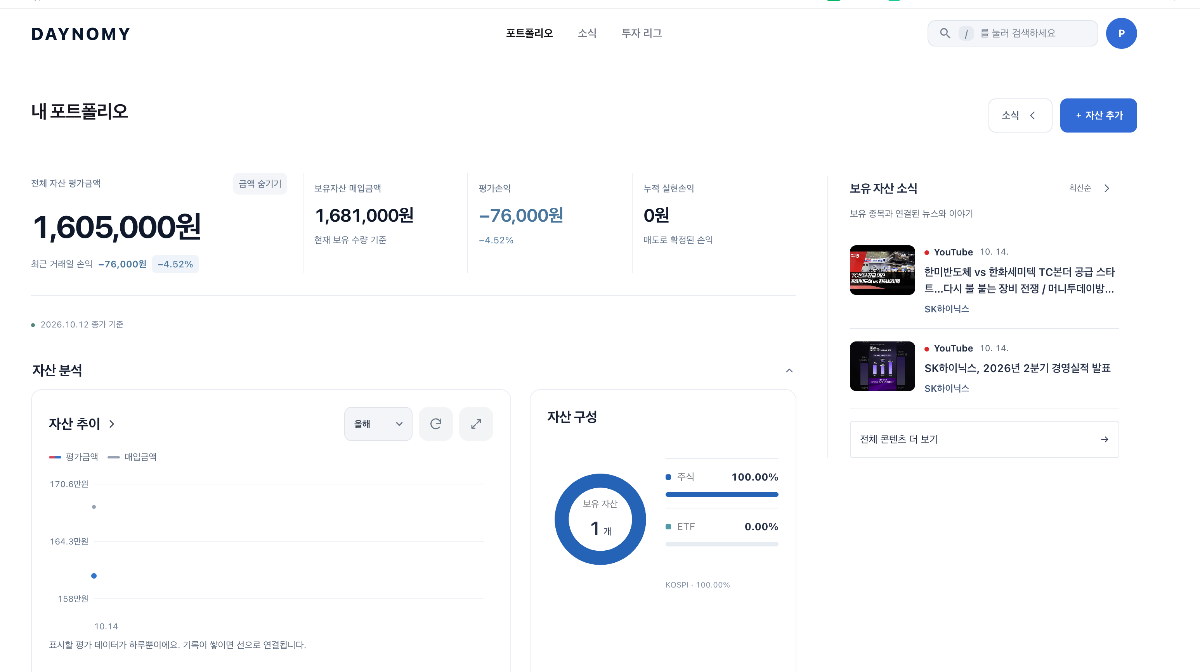Click the -4.52% badge beside 최근 거래일 손익
This screenshot has width=1200, height=672.
click(x=175, y=264)
